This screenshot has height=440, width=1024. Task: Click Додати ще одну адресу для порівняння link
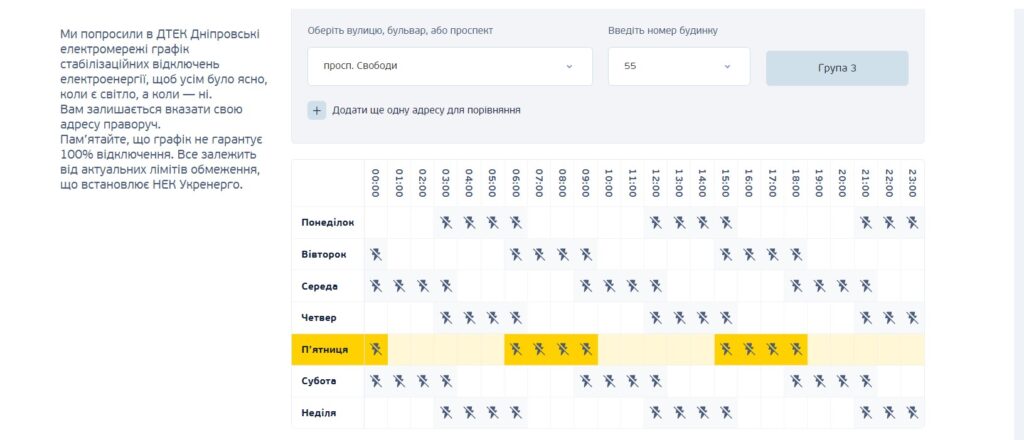426,110
